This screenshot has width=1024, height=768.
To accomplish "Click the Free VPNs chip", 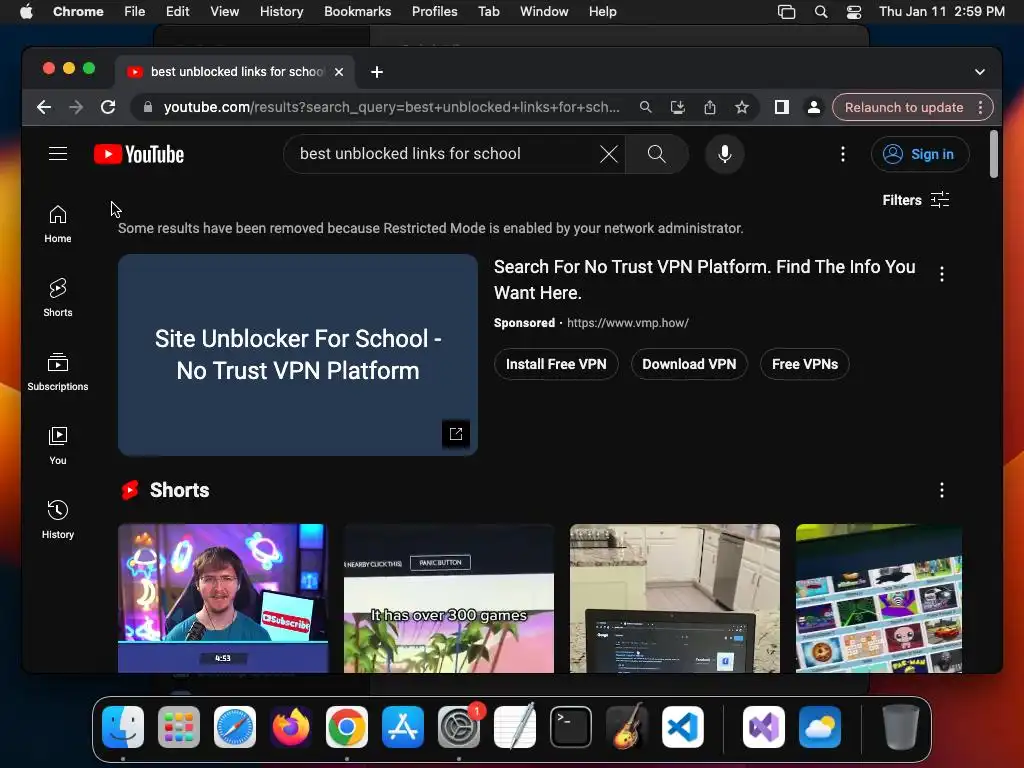I will (805, 364).
